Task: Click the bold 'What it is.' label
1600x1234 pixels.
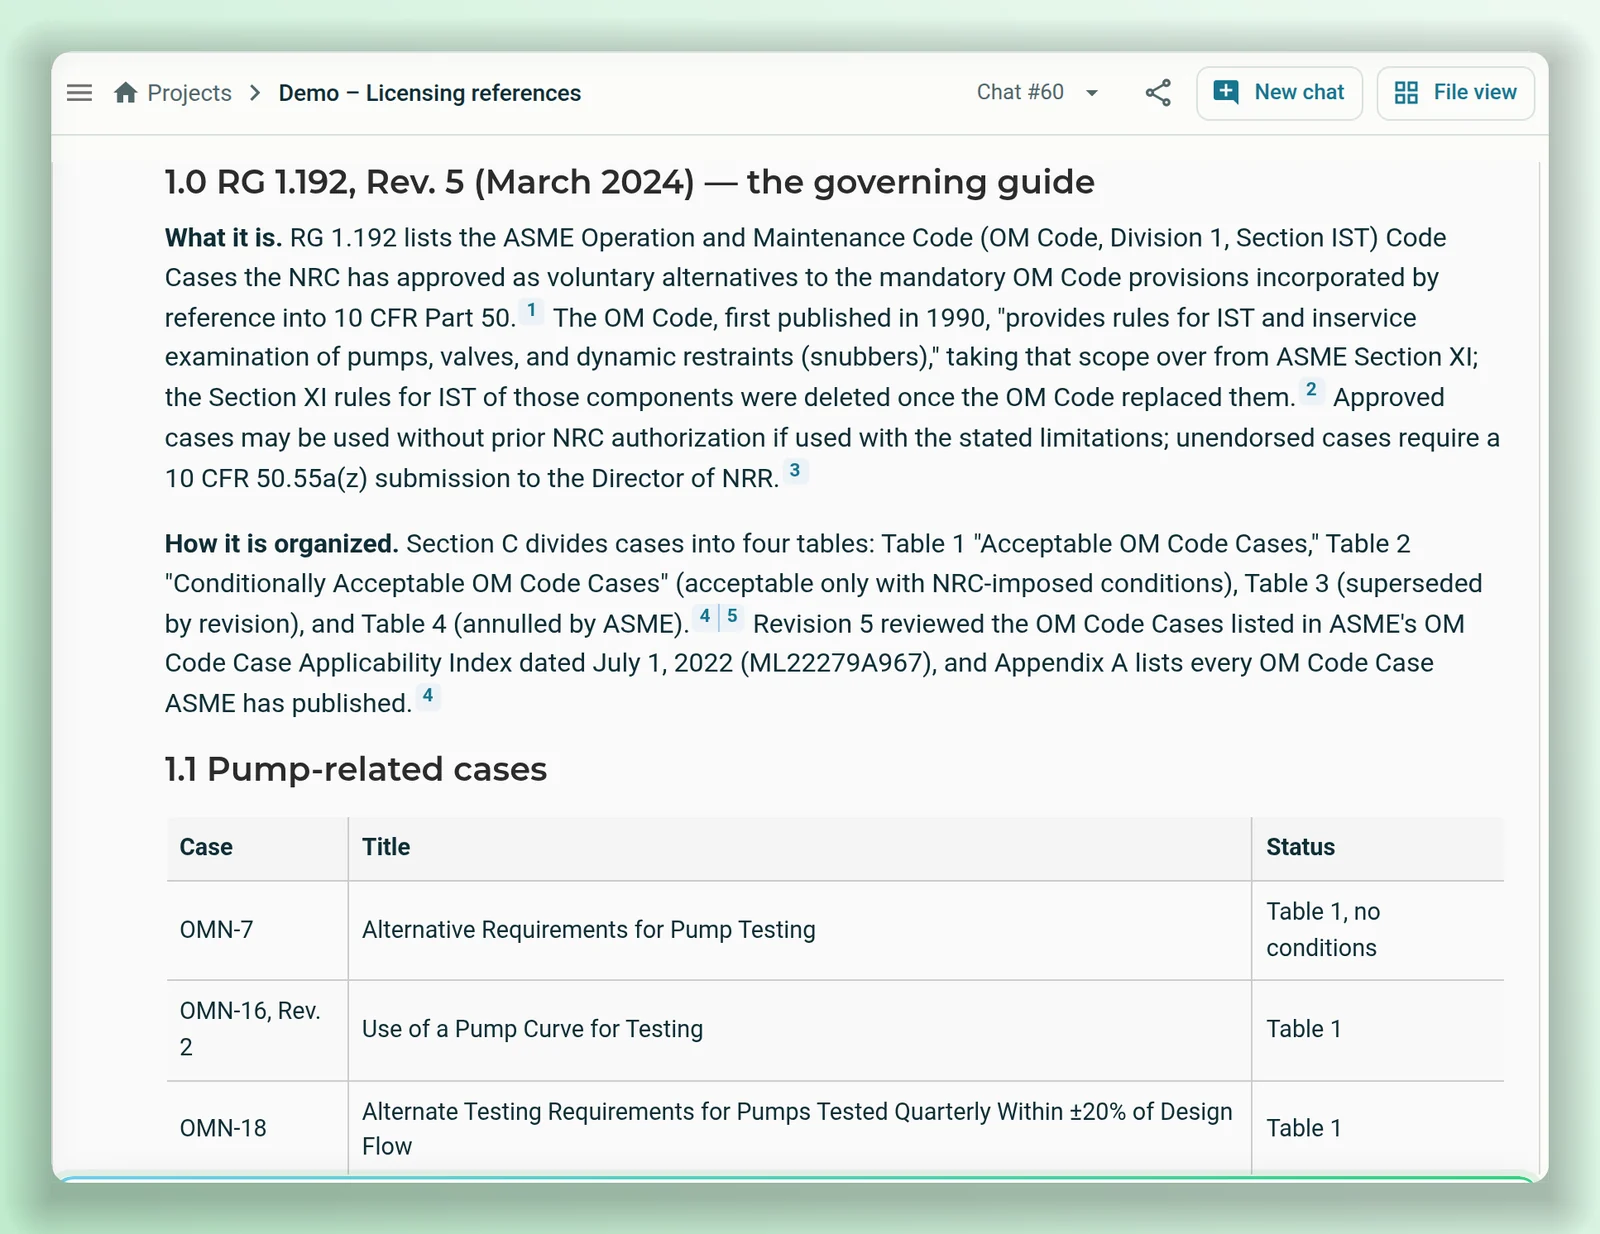Action: (223, 238)
